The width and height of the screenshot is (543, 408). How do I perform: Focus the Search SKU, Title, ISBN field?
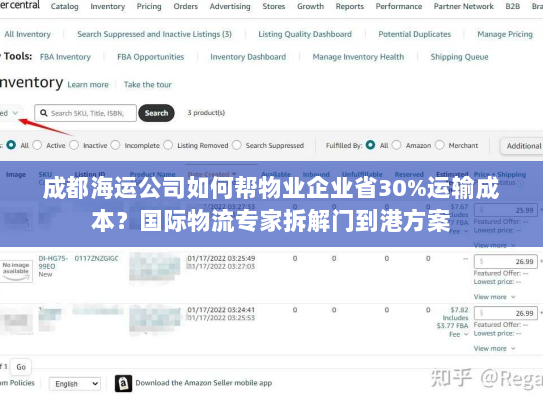pos(86,113)
